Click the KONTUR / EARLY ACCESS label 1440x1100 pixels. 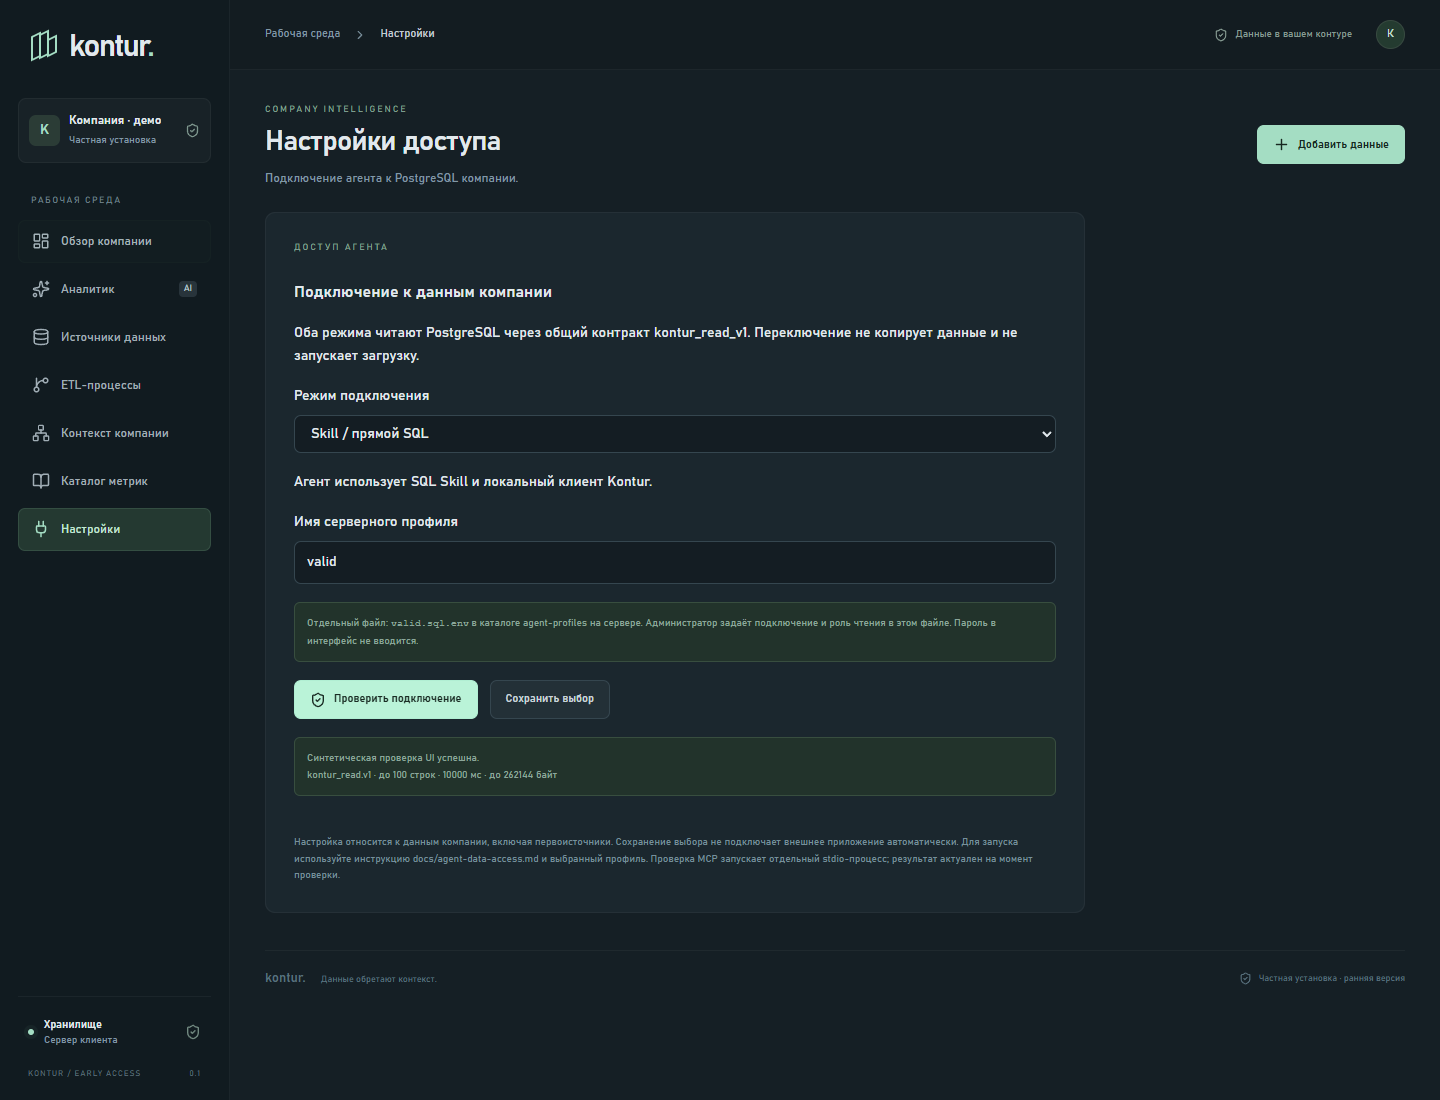click(84, 1074)
